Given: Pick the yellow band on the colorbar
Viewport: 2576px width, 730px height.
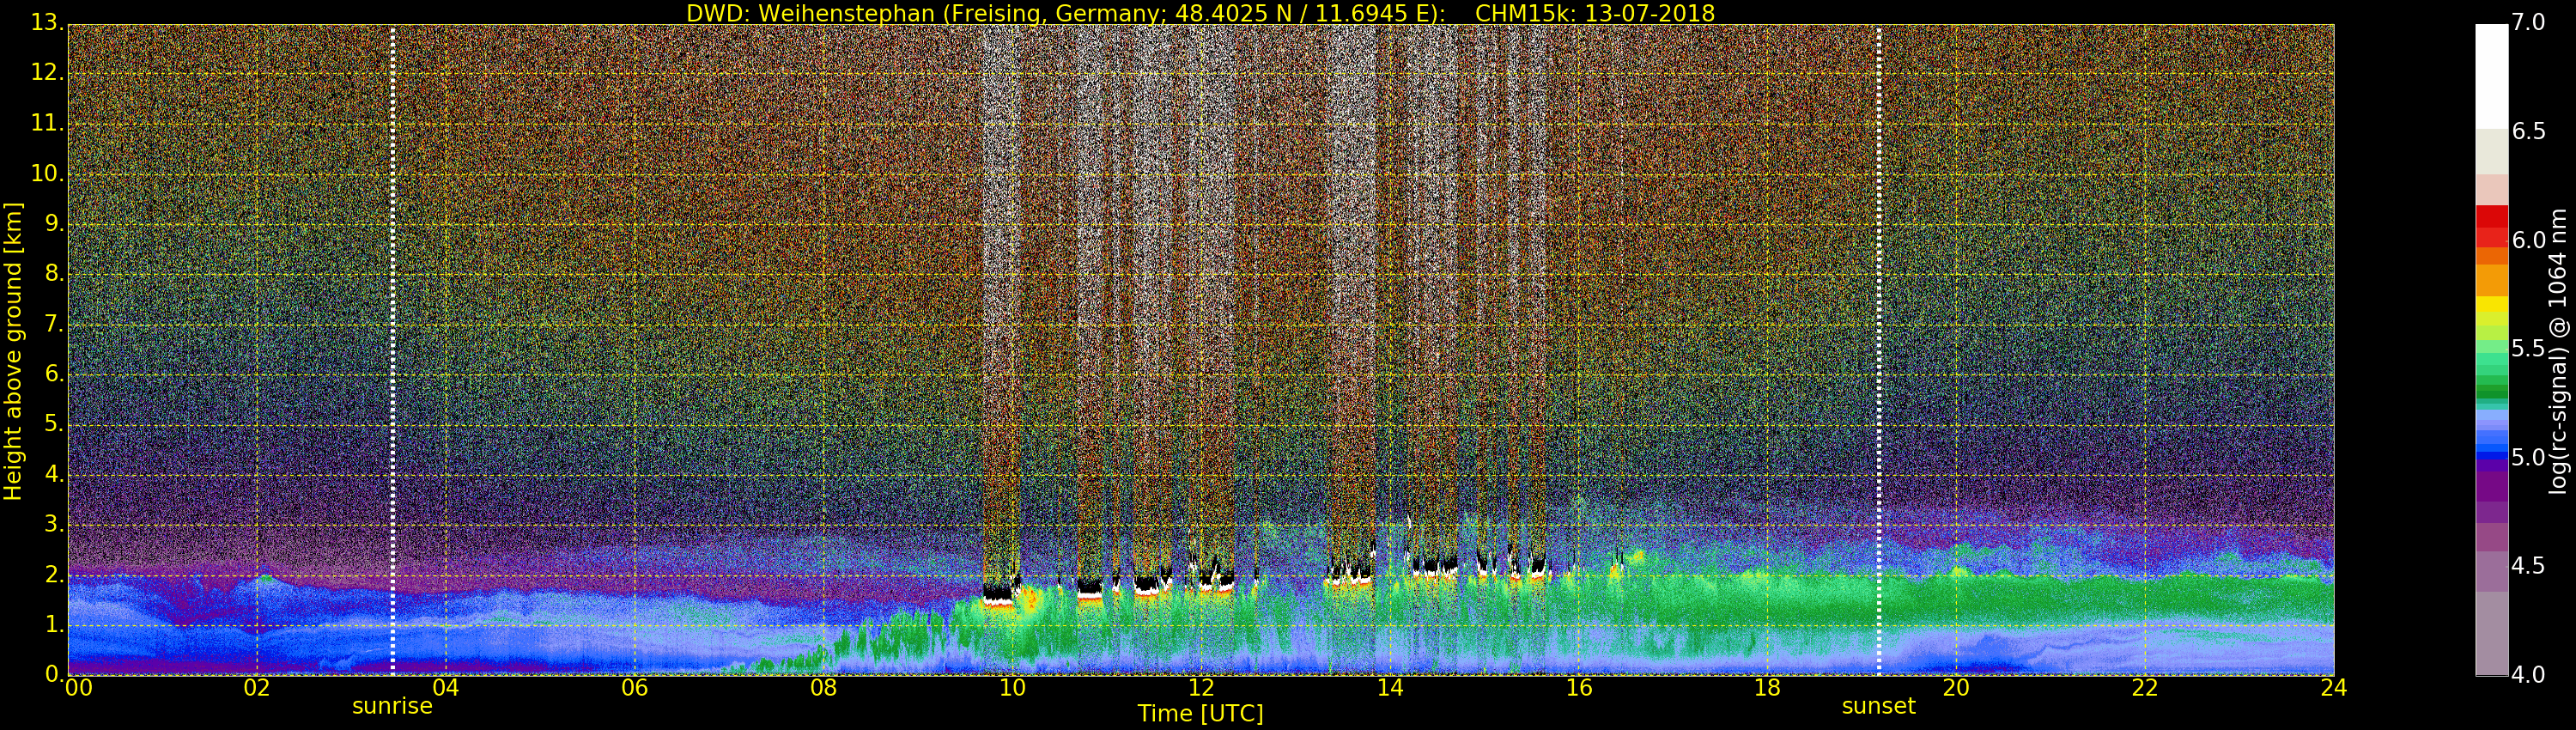Looking at the screenshot, I should pyautogui.click(x=2491, y=306).
